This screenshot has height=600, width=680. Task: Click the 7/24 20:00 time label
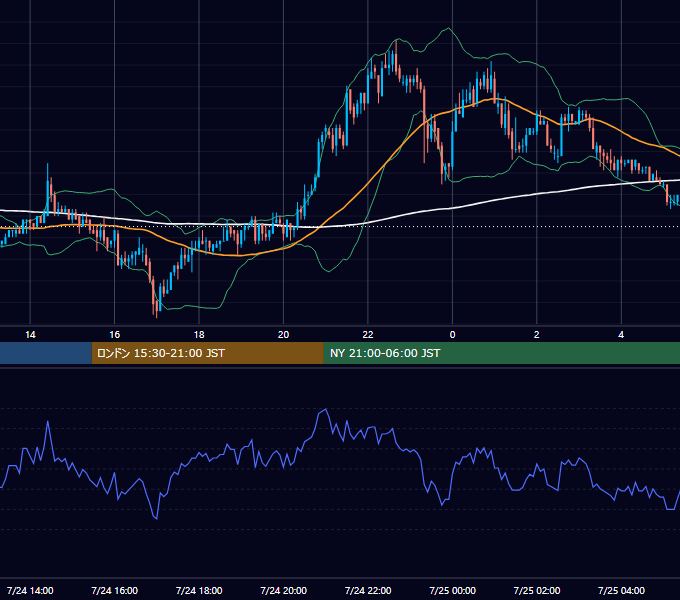(284, 590)
